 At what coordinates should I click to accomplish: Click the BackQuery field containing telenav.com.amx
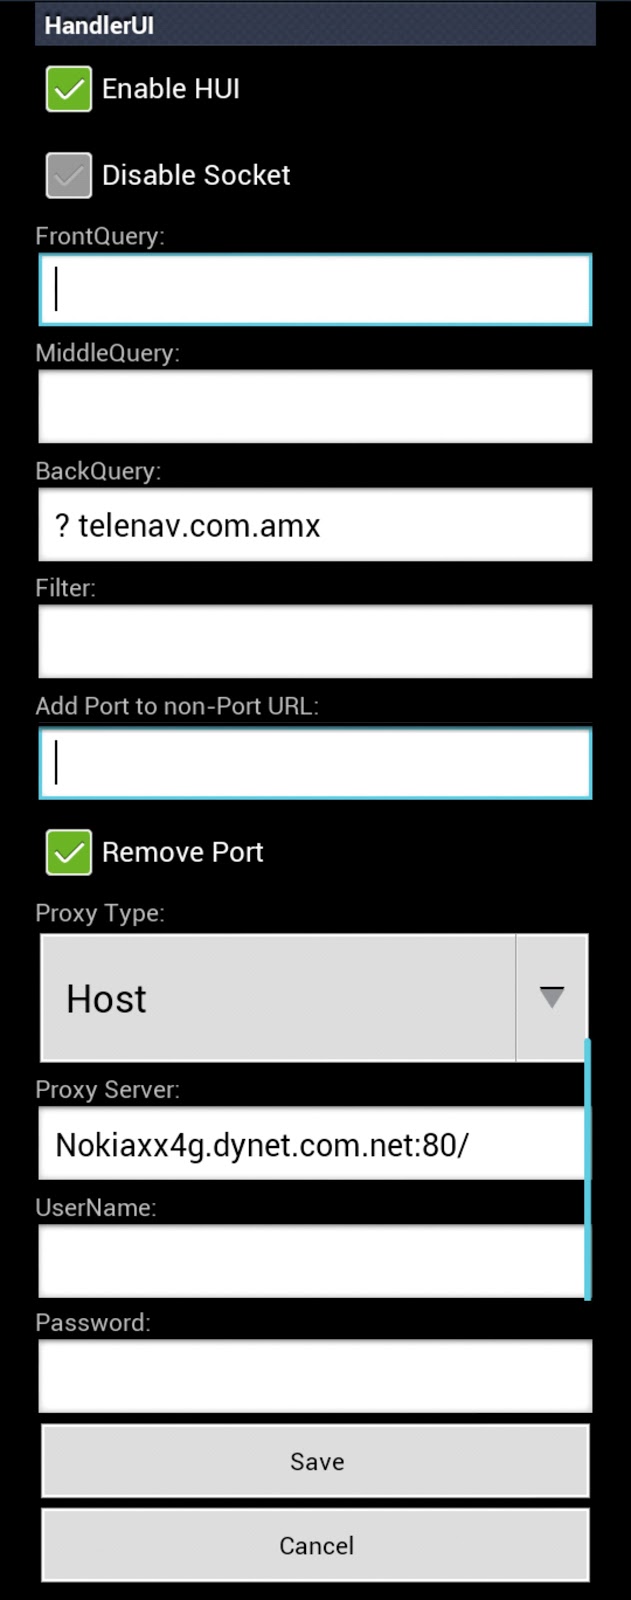315,524
